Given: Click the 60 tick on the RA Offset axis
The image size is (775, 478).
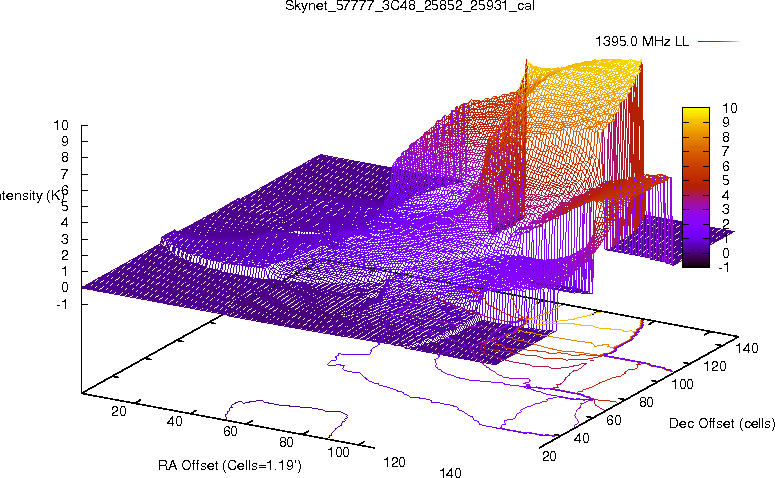Looking at the screenshot, I should click(x=230, y=431).
